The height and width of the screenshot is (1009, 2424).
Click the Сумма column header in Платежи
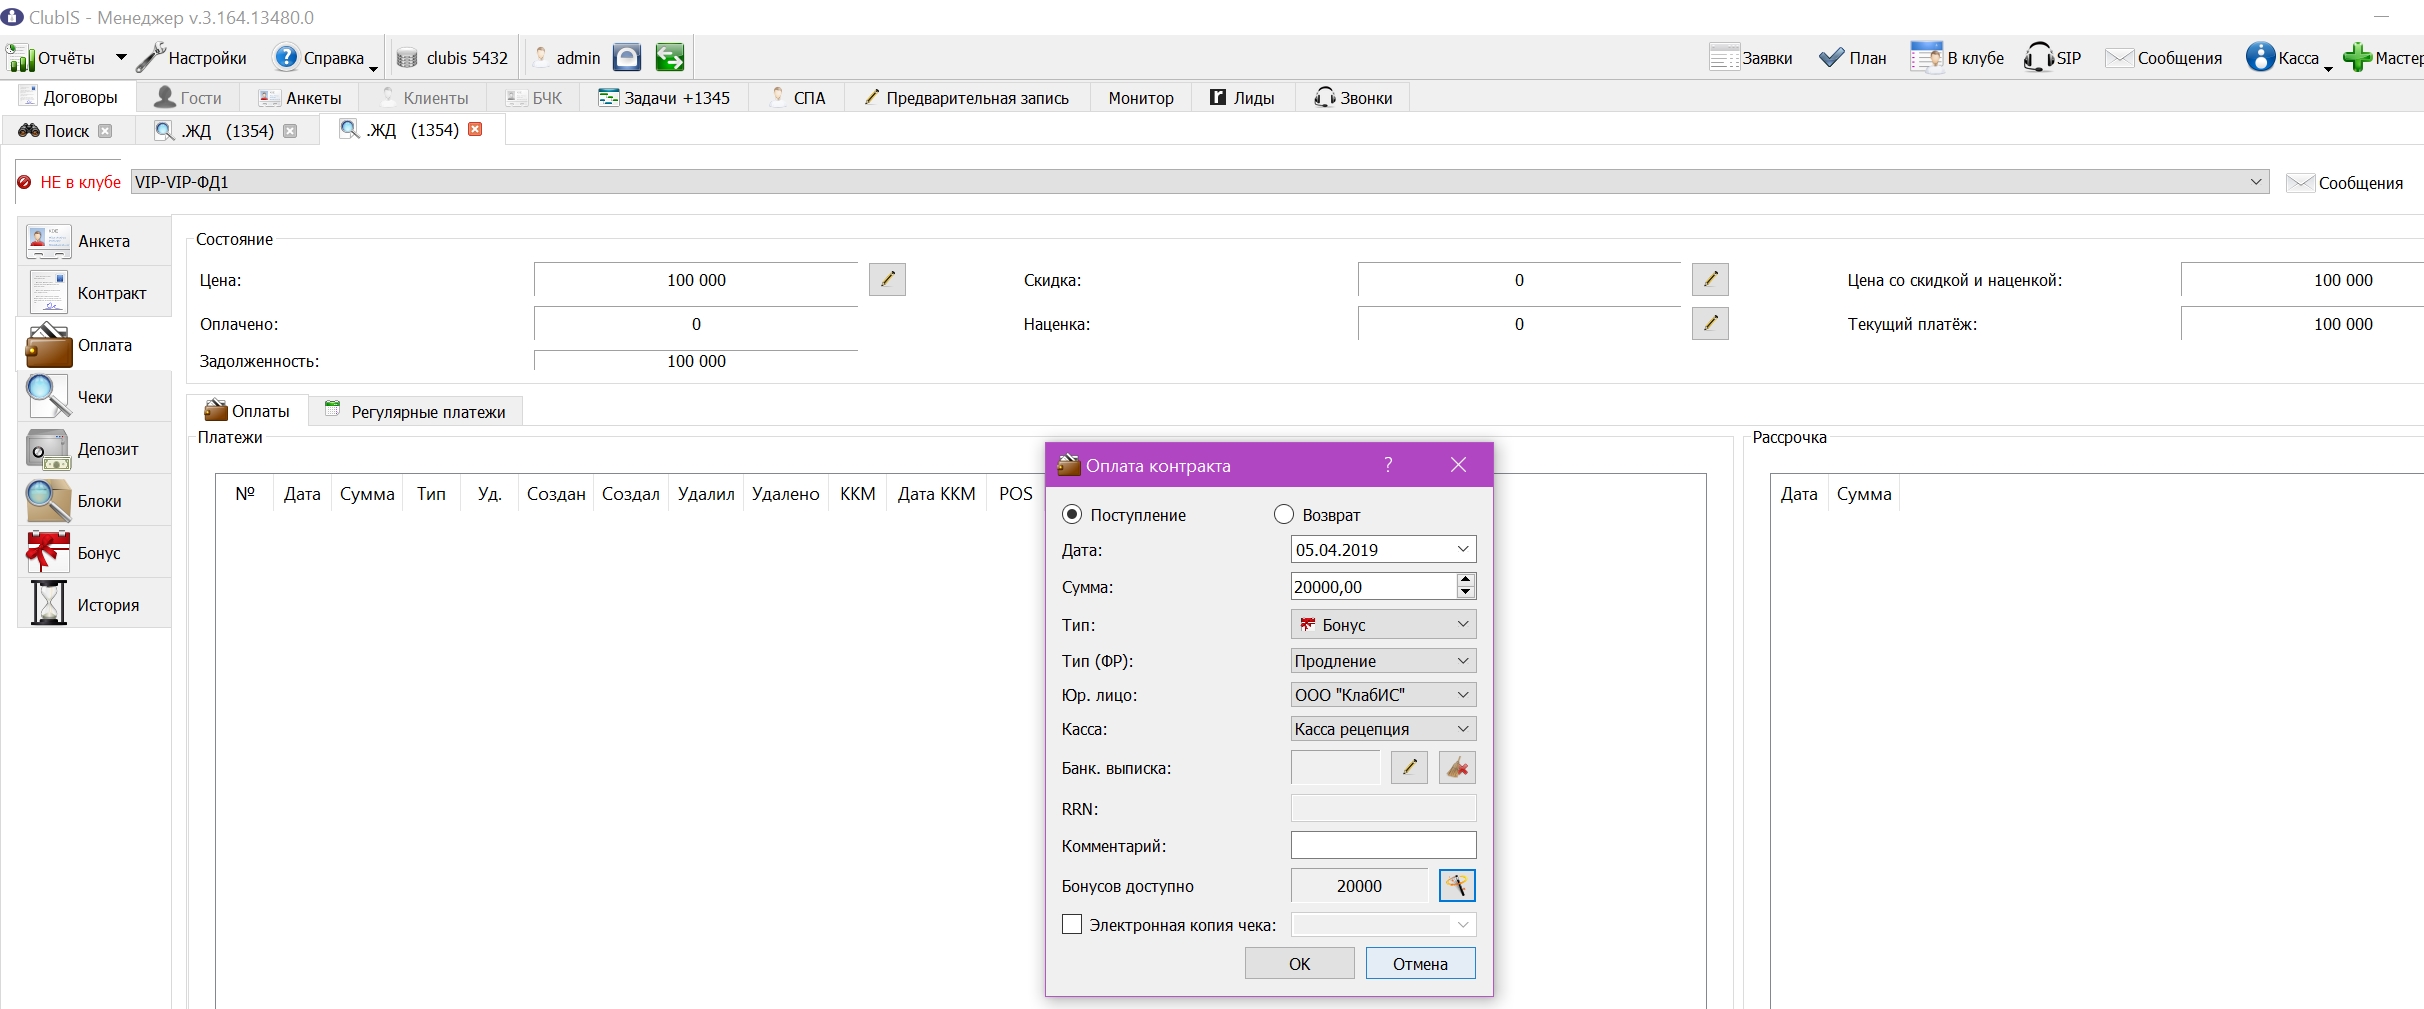367,494
